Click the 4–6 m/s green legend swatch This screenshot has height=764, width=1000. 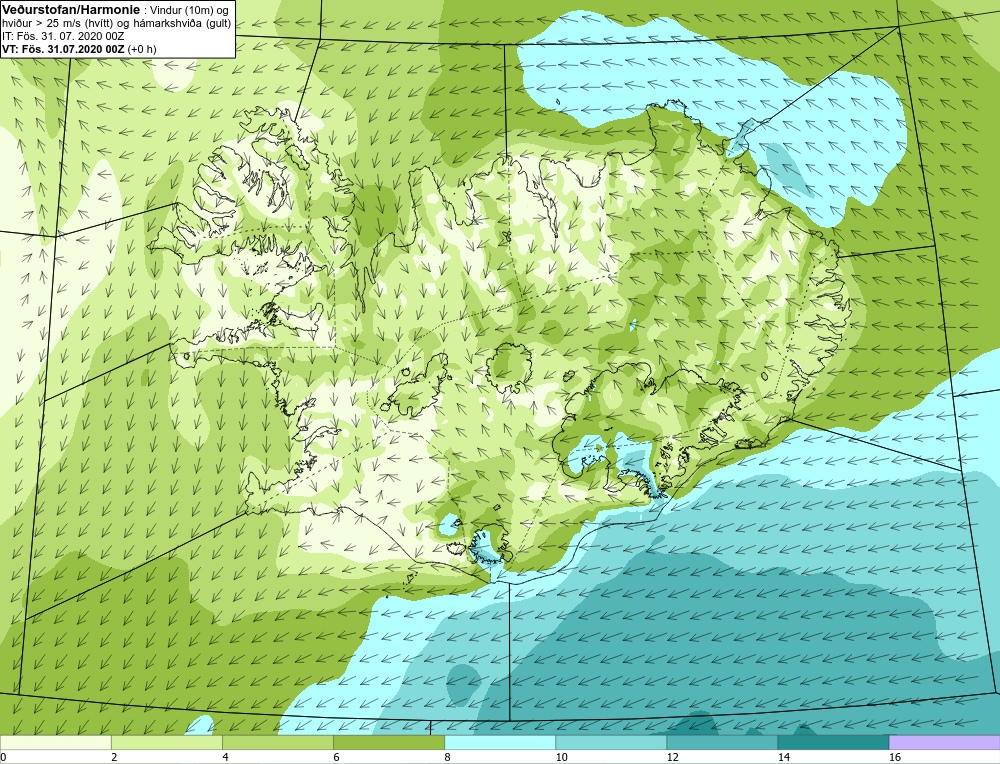(277, 742)
